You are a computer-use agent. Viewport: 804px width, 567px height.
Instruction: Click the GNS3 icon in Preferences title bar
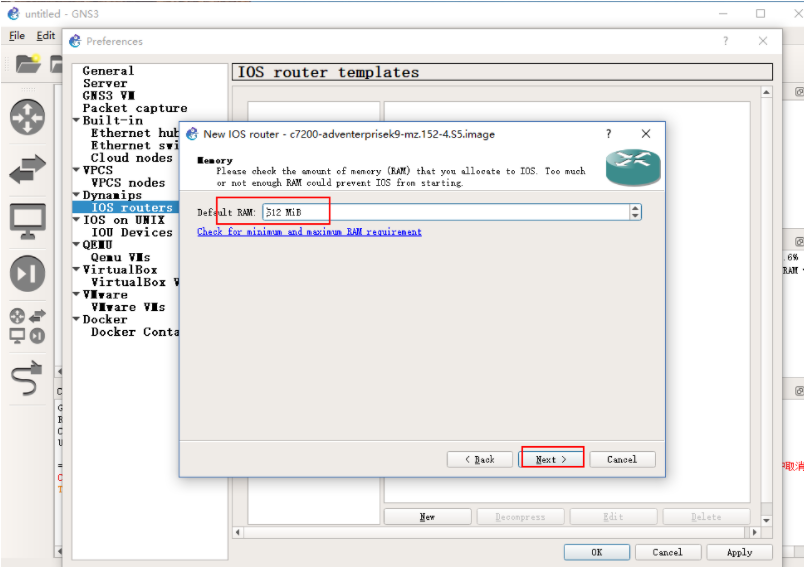75,41
